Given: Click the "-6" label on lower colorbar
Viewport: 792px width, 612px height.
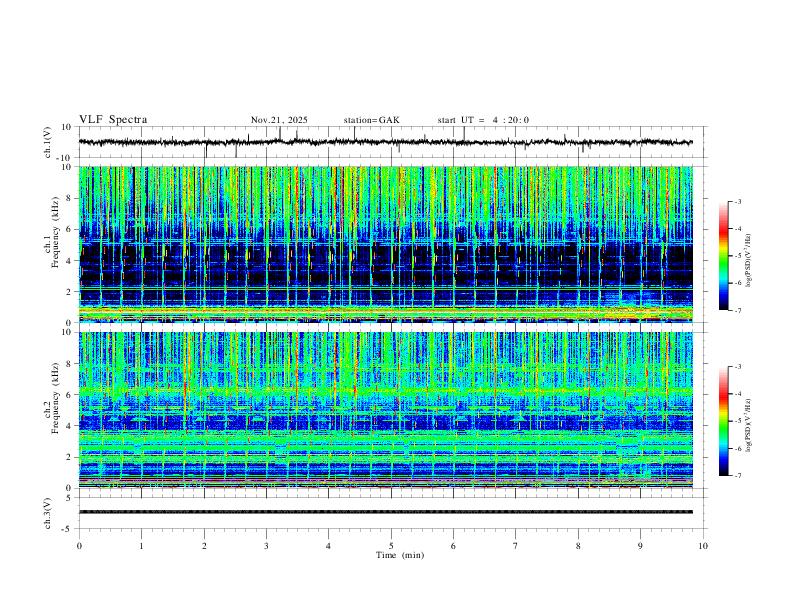Looking at the screenshot, I should coord(738,448).
